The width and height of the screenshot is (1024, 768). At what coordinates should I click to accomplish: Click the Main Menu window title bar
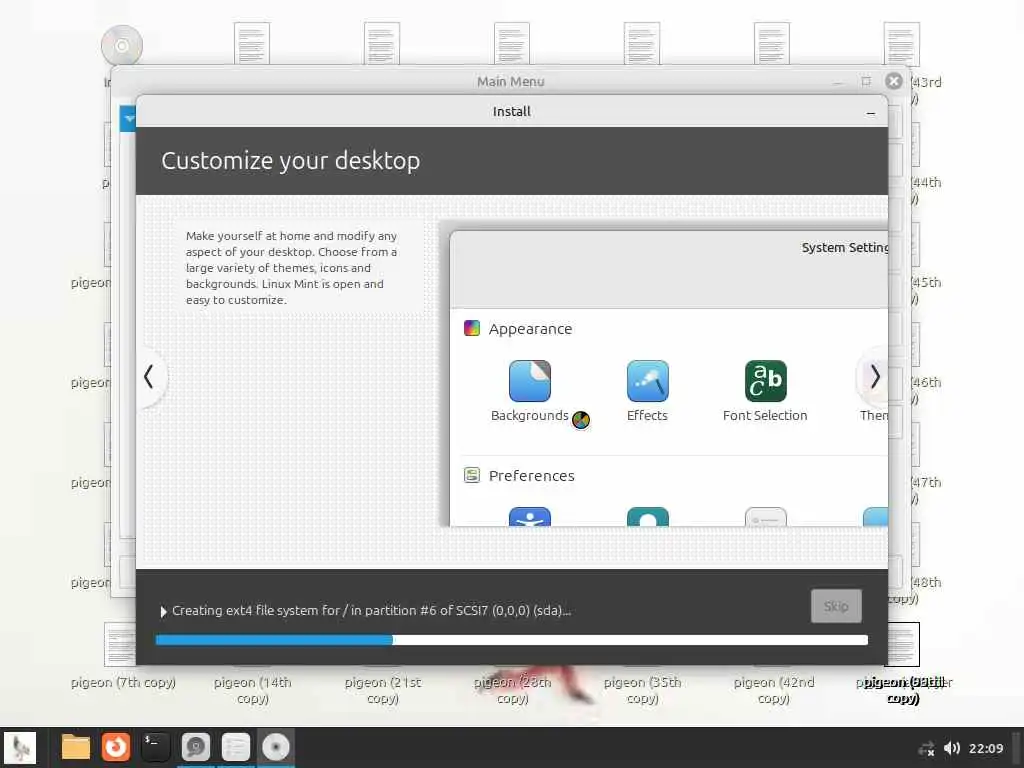pyautogui.click(x=511, y=81)
